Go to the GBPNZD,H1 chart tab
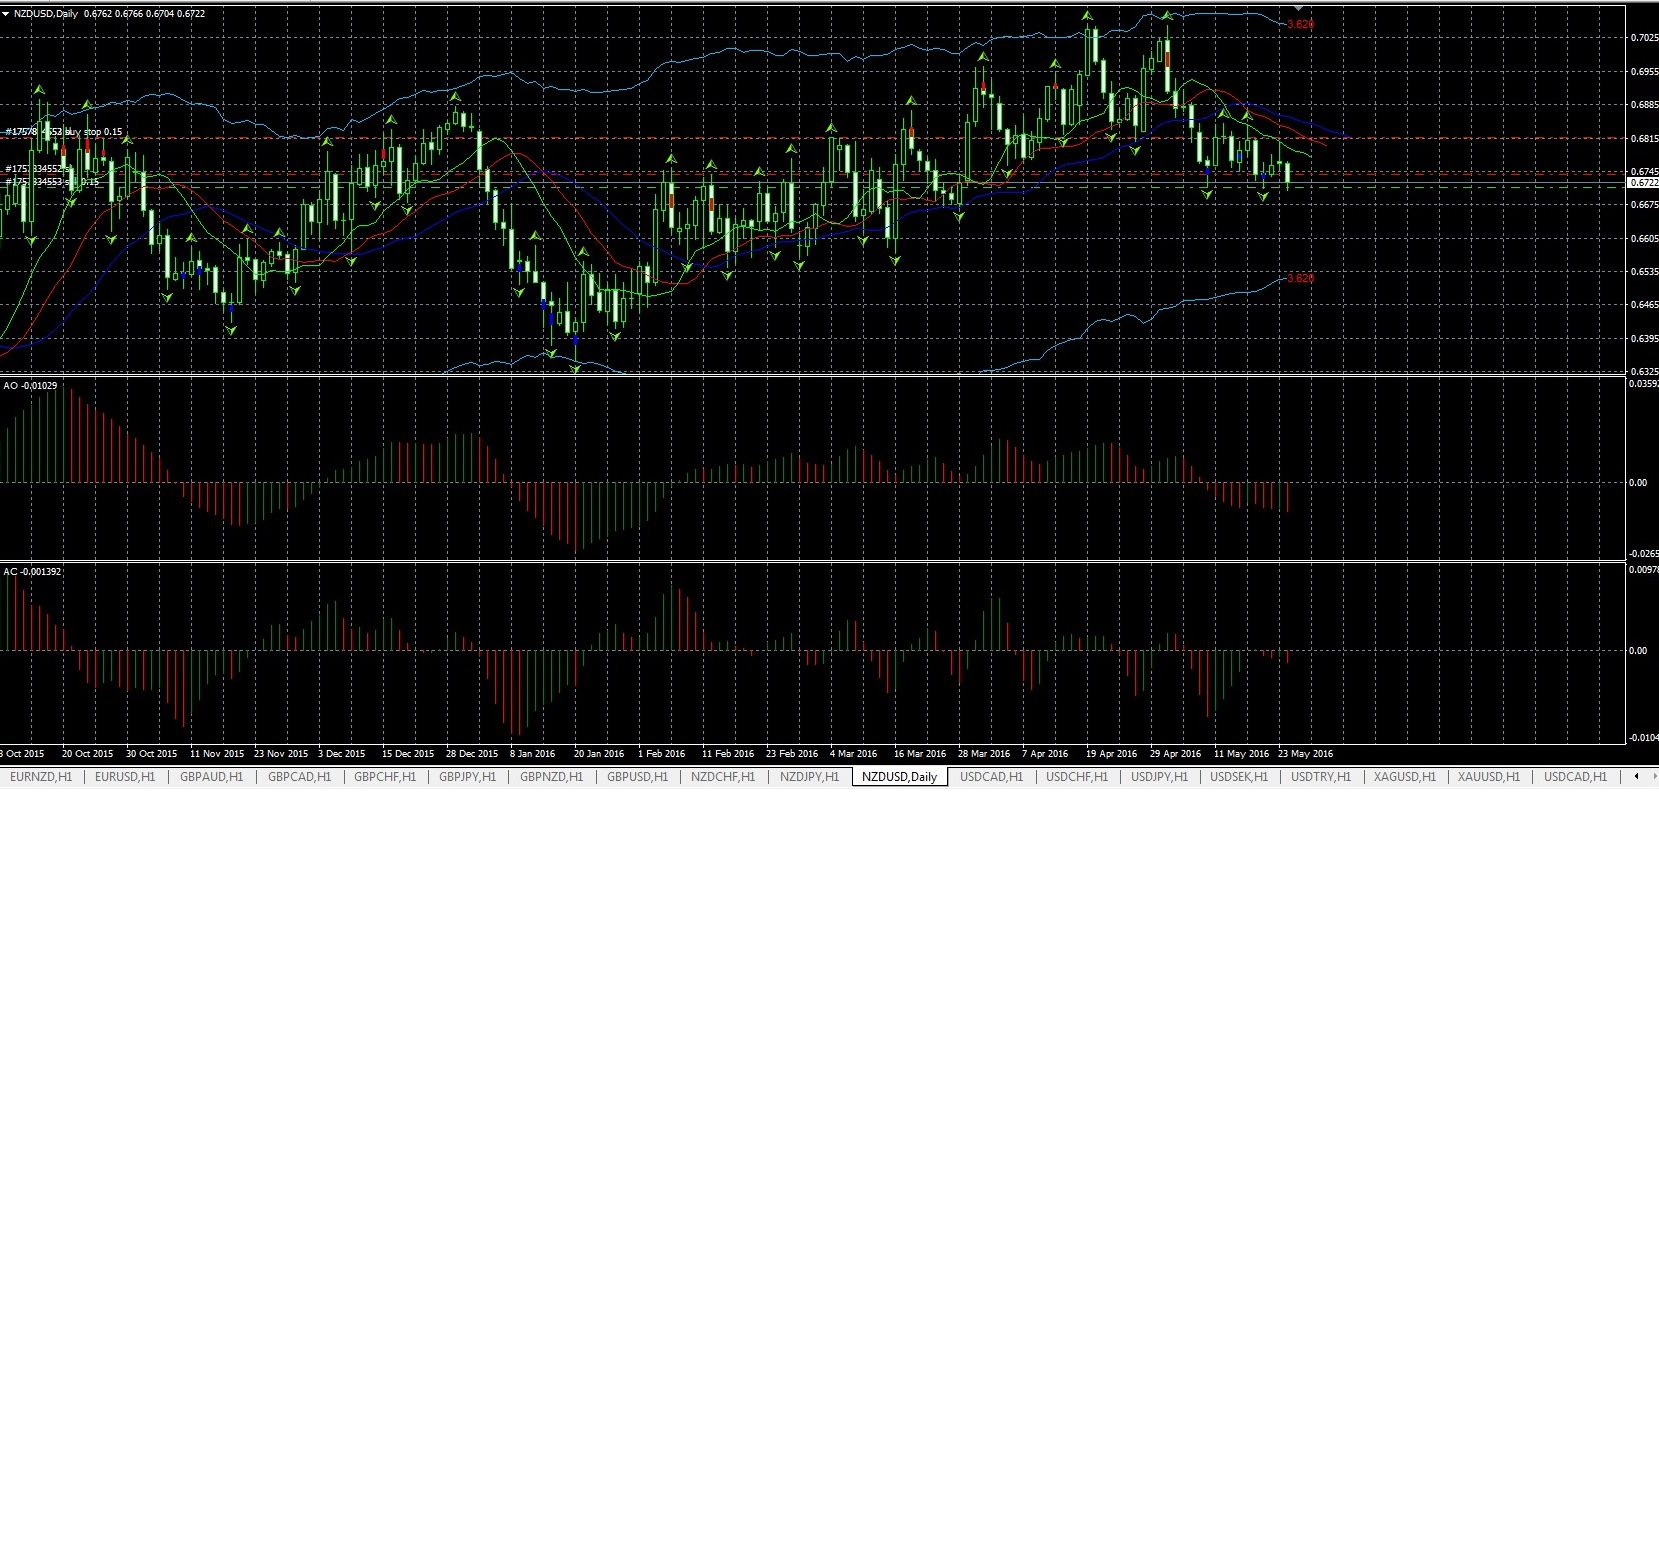Image resolution: width=1659 pixels, height=1564 pixels. [x=551, y=777]
